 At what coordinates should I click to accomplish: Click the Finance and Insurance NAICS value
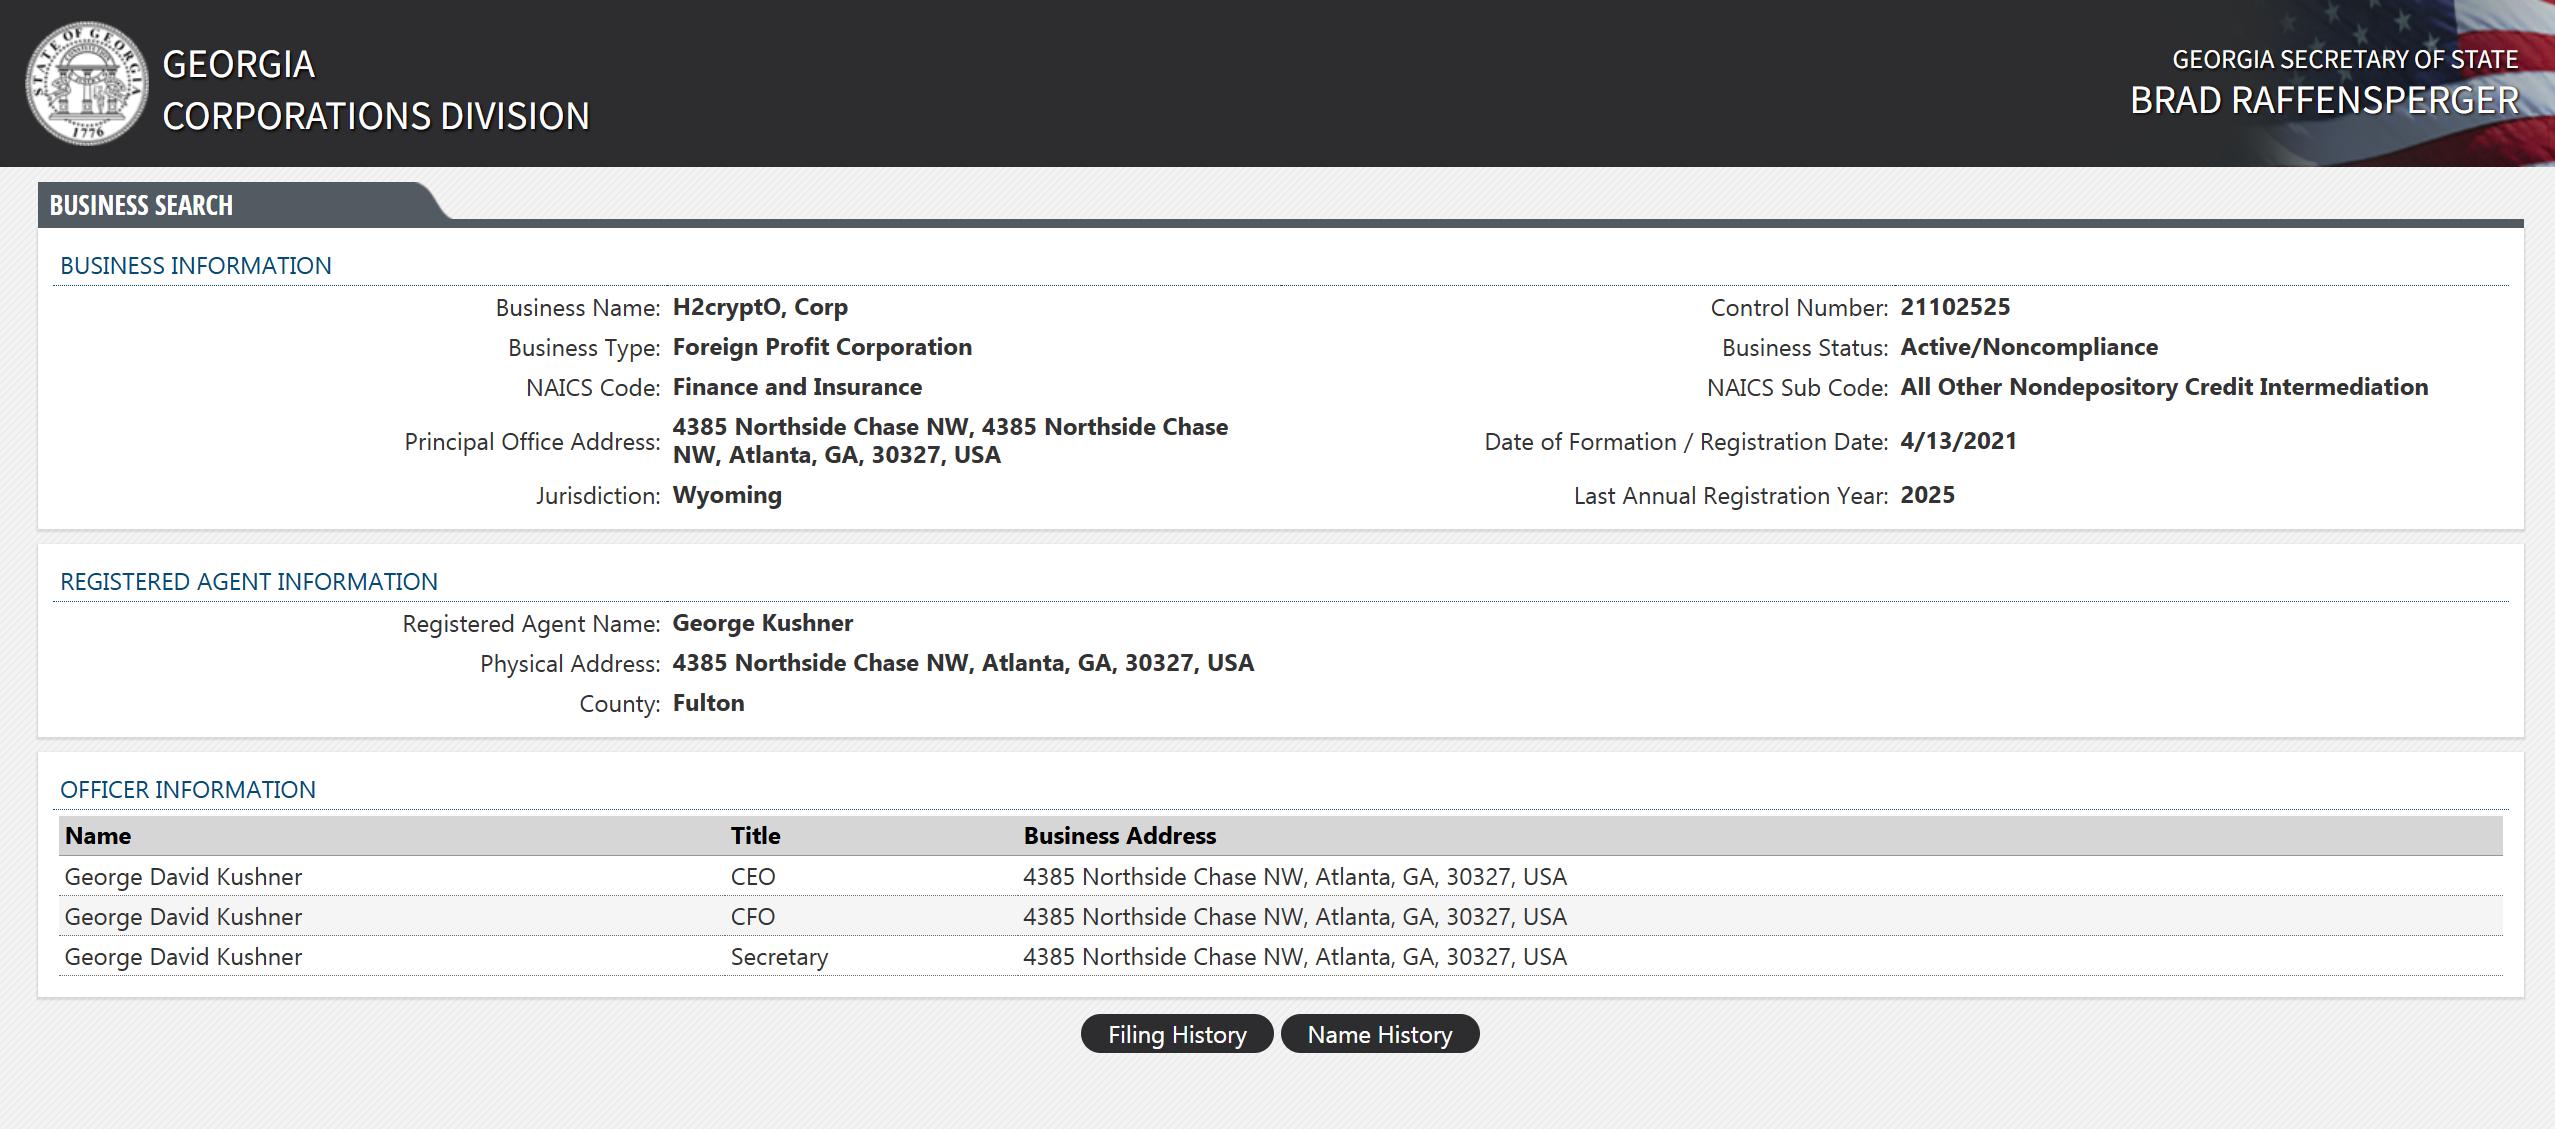(x=797, y=387)
